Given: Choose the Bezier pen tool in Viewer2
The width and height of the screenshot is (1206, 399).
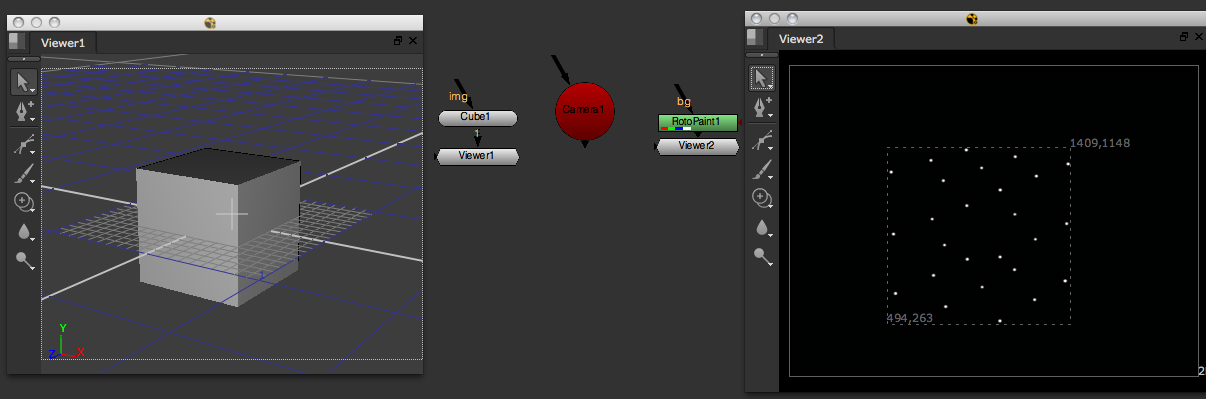Looking at the screenshot, I should pyautogui.click(x=762, y=107).
